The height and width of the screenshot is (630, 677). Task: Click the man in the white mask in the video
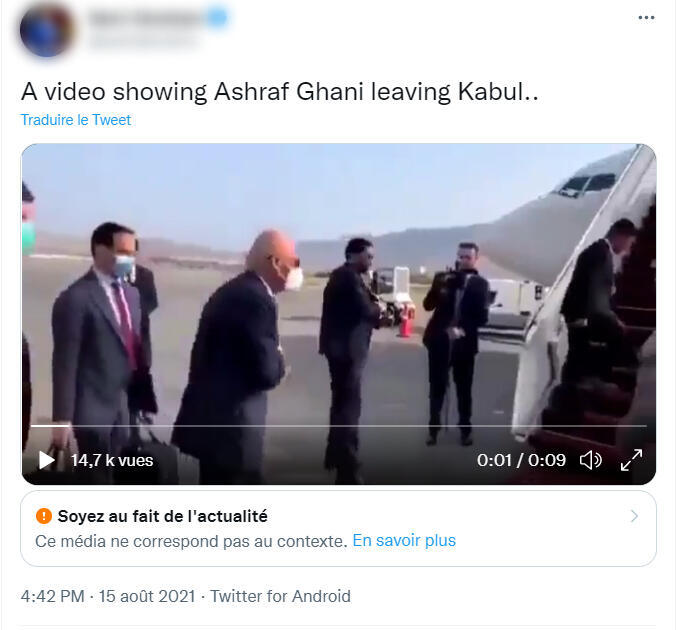click(262, 340)
